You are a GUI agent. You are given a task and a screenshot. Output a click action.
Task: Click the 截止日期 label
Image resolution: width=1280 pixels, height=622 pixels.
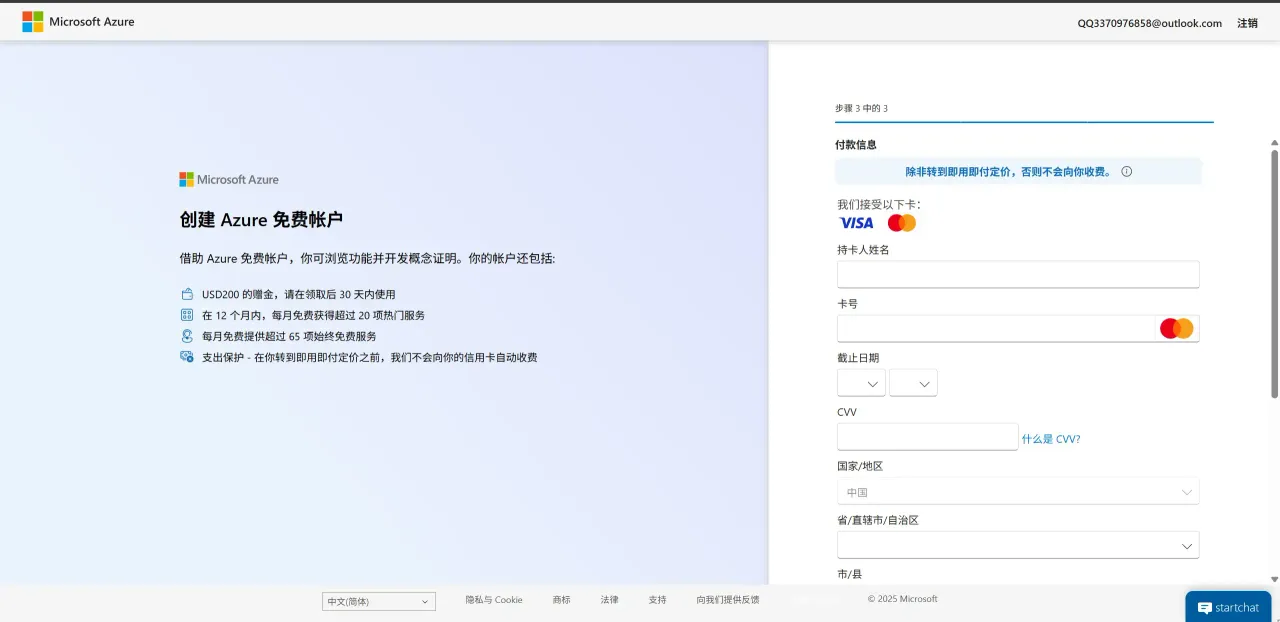click(858, 358)
